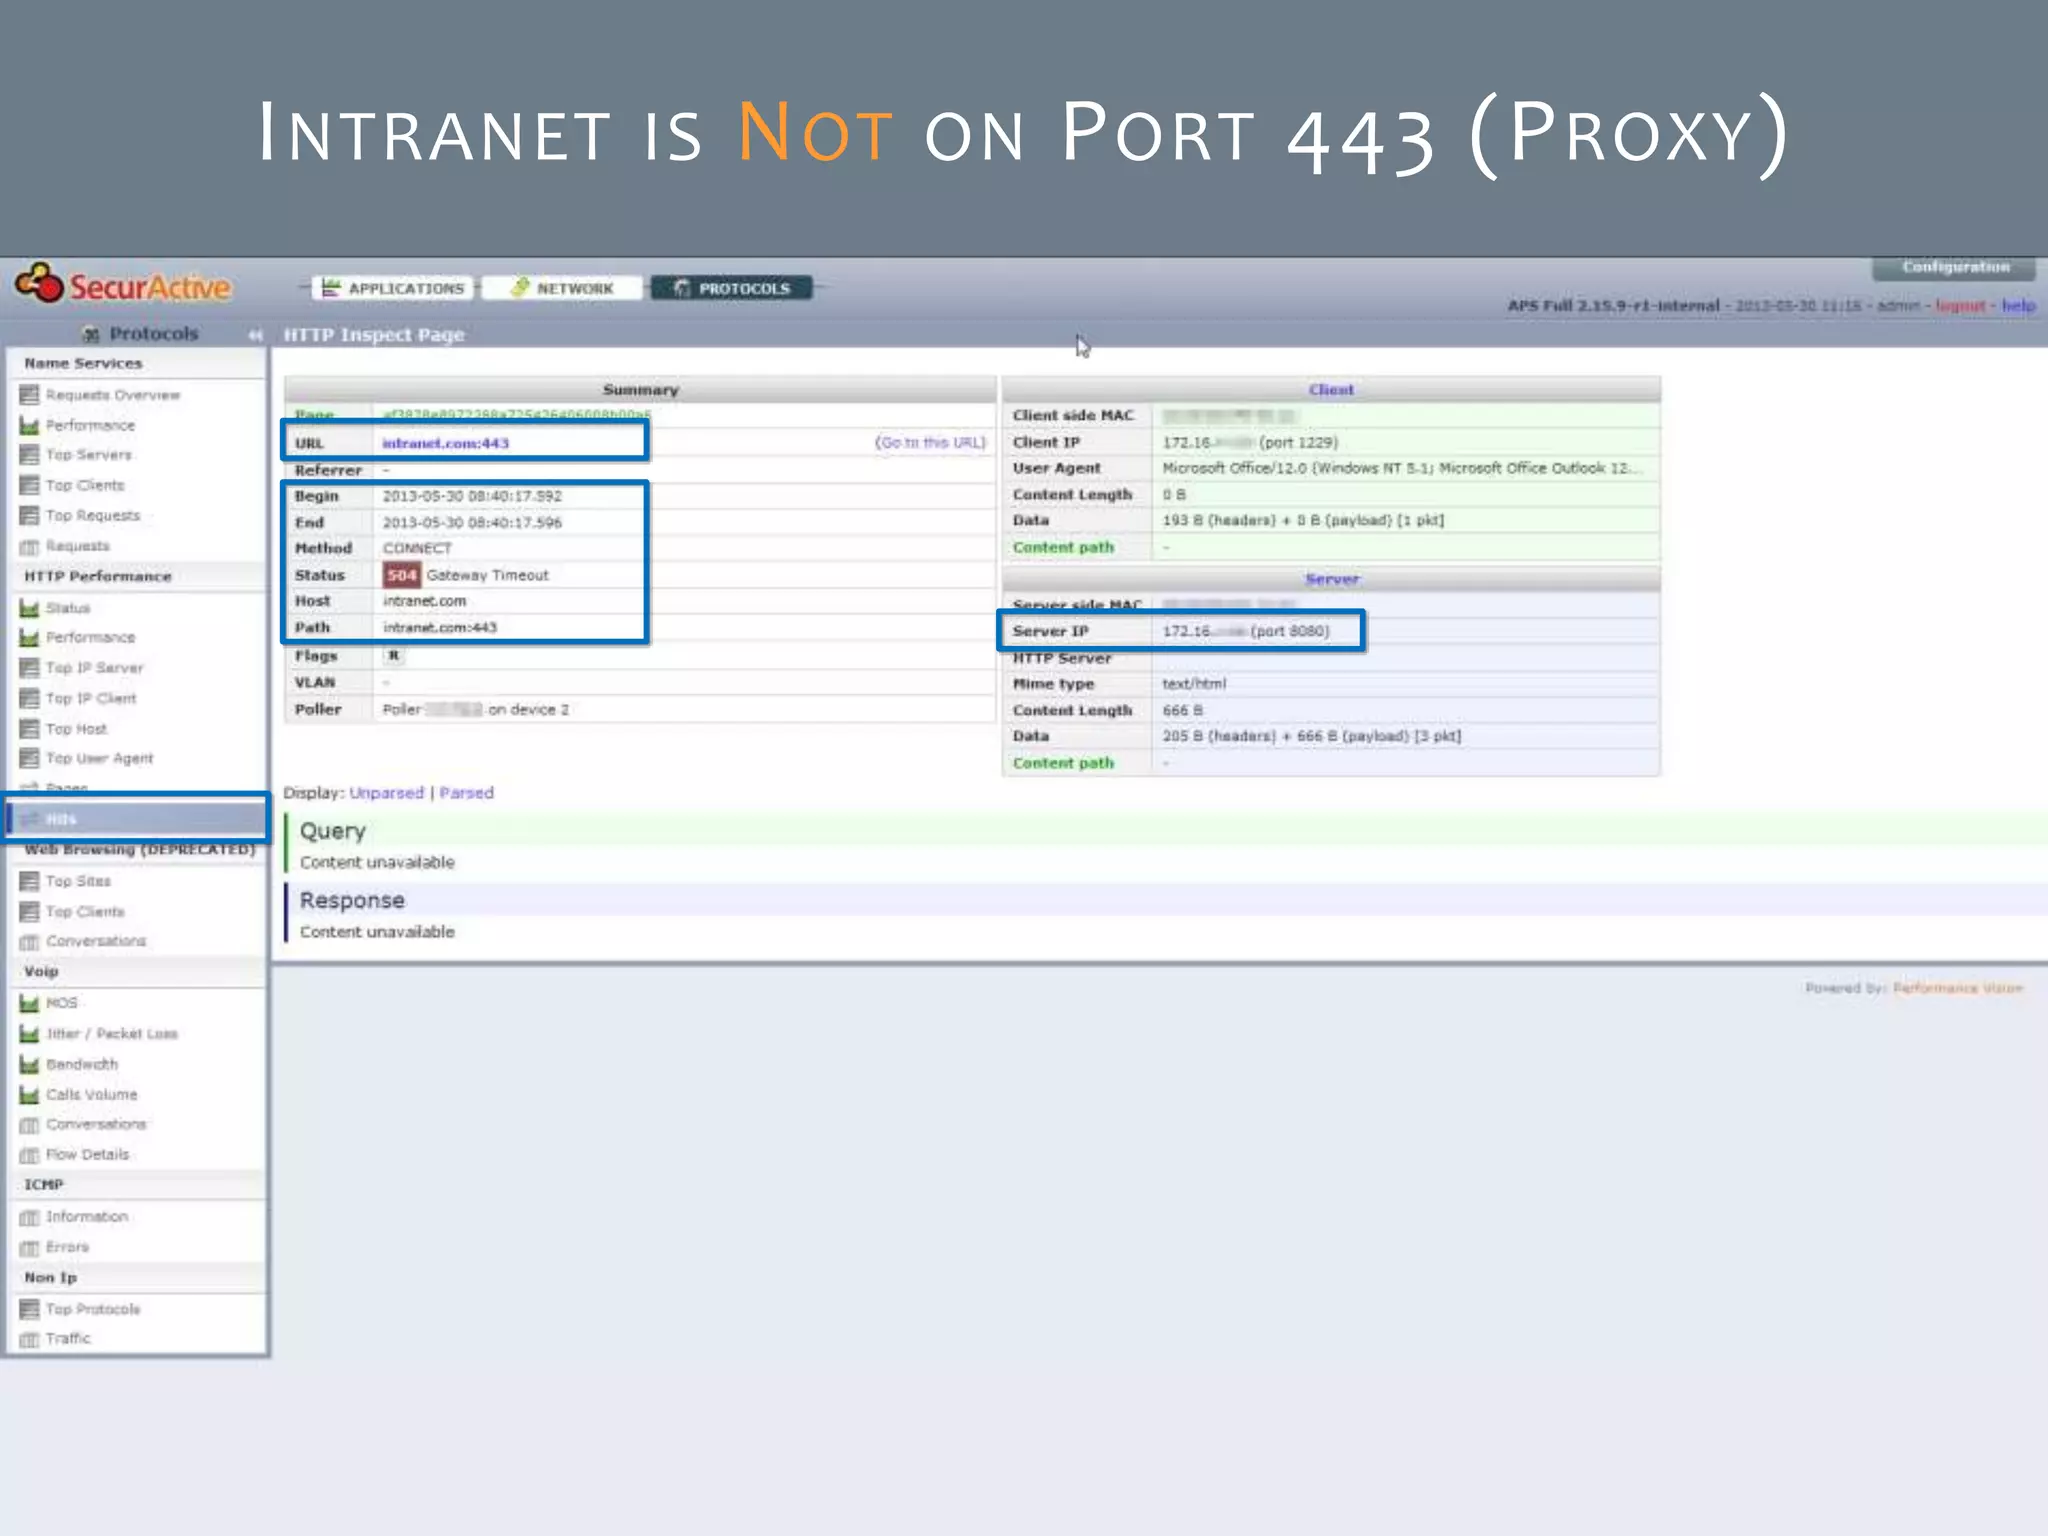The width and height of the screenshot is (2048, 1536).
Task: Click the Name Services Requests icon
Action: tap(29, 546)
